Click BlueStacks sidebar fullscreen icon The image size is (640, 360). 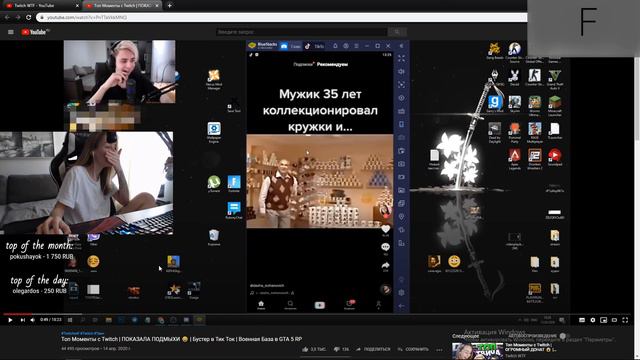pyautogui.click(x=402, y=59)
